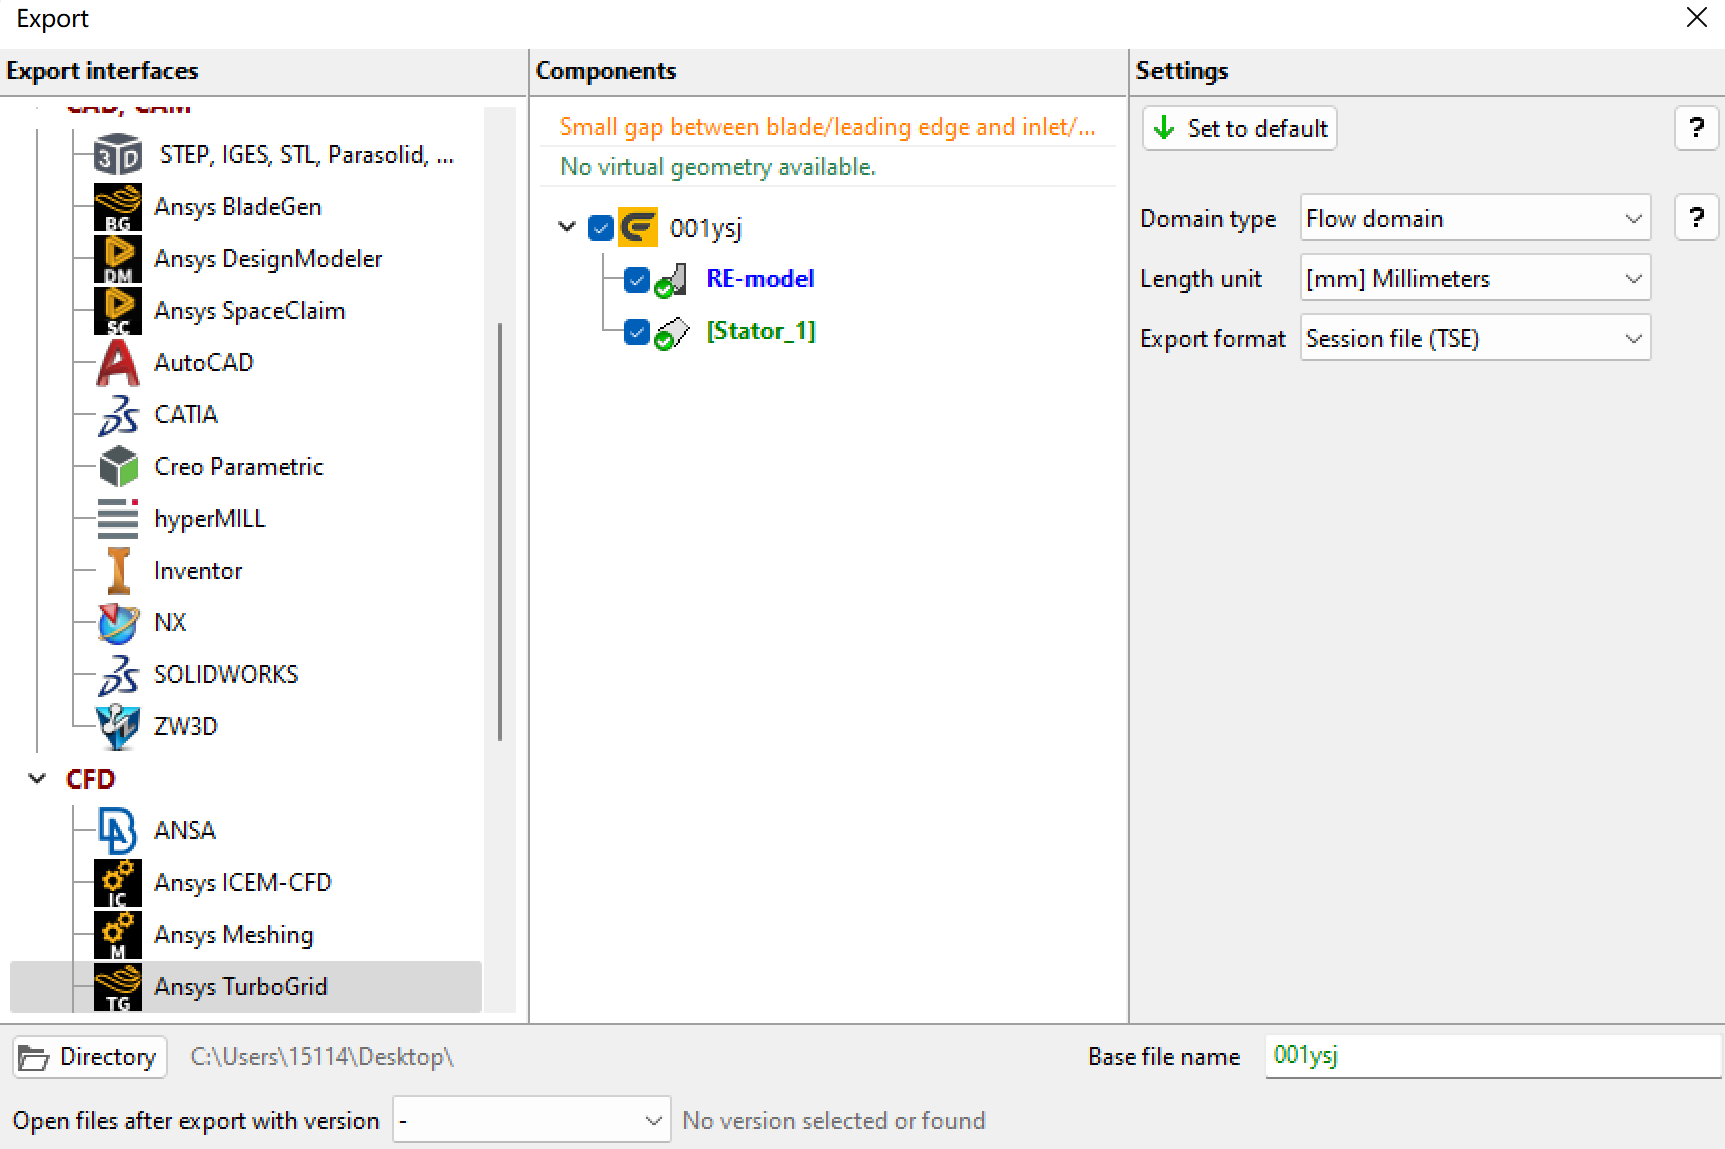Image resolution: width=1725 pixels, height=1149 pixels.
Task: Click the CATIA Dassault icon
Action: click(118, 415)
